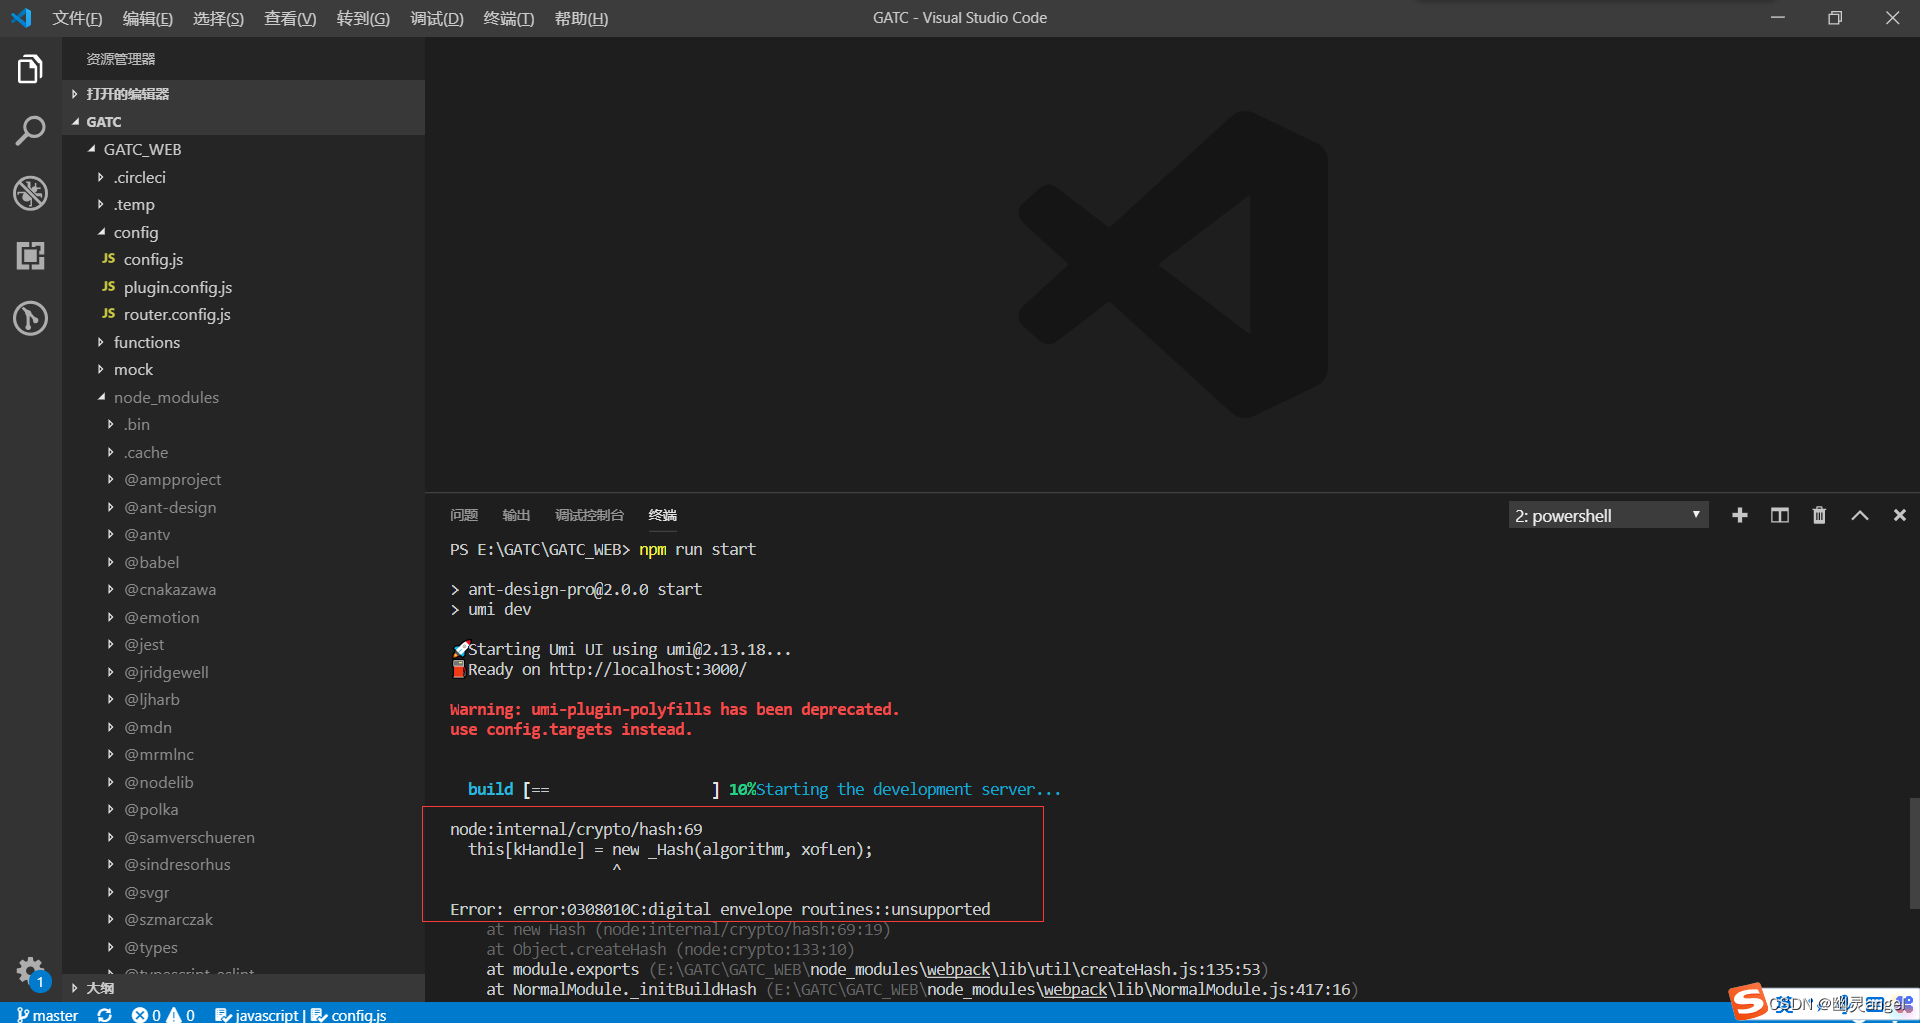Screen dimensions: 1920x1023
Task: Select router.config.js in the explorer
Action: point(177,314)
